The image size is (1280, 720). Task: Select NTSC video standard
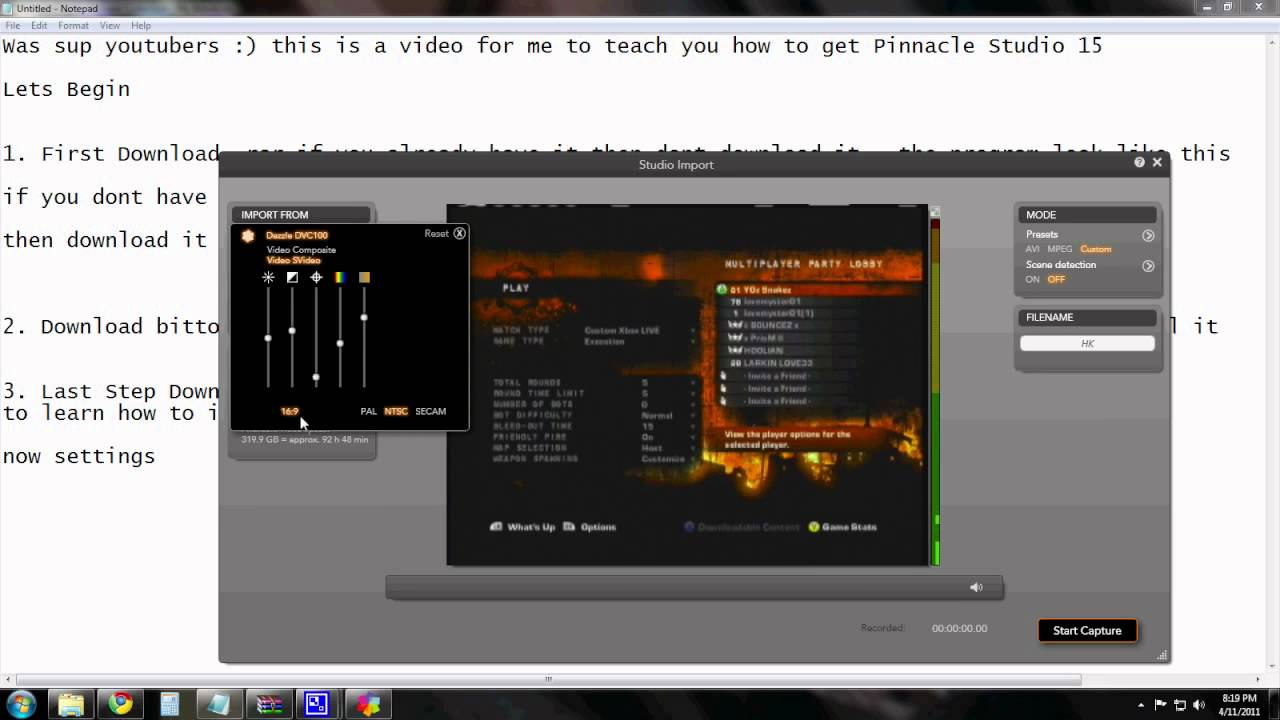pos(396,411)
